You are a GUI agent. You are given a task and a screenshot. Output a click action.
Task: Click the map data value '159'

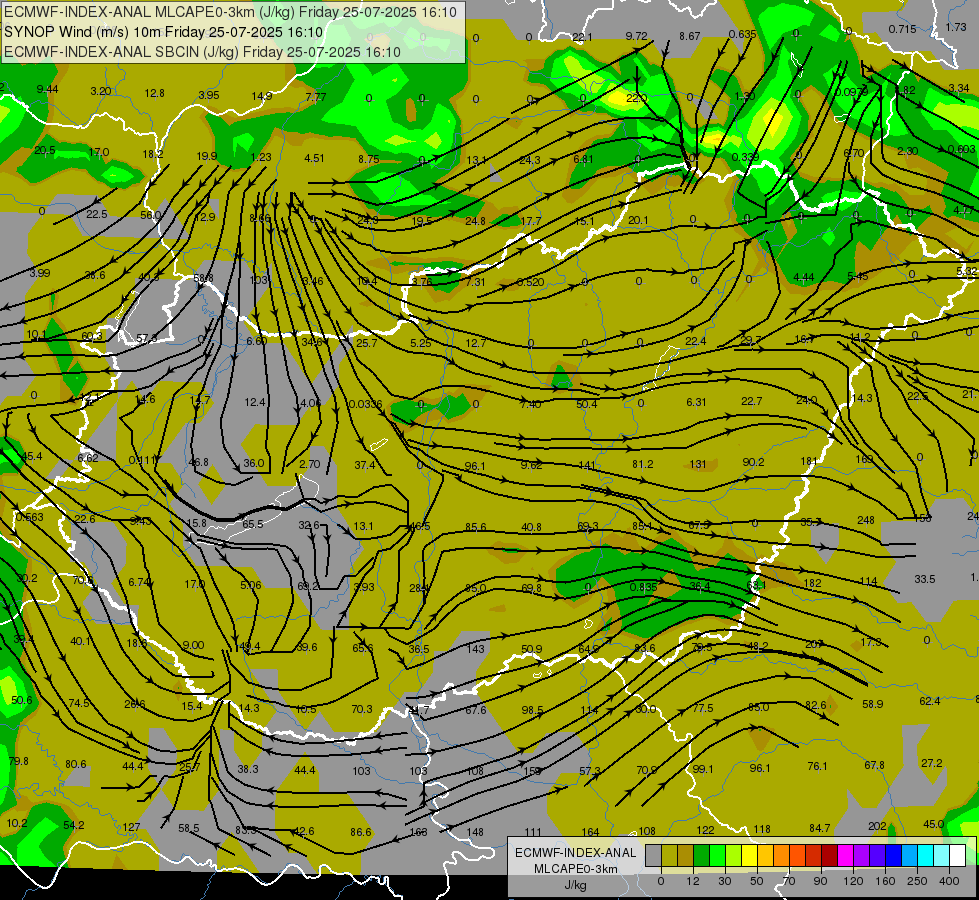click(x=532, y=771)
